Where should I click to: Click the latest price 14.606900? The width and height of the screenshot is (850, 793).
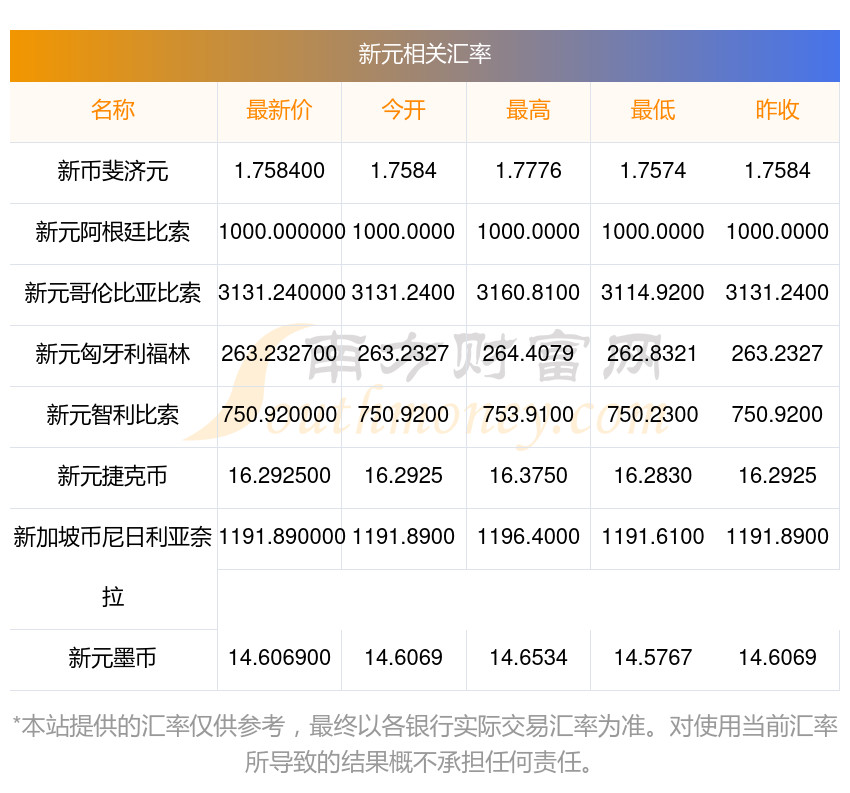coord(279,657)
